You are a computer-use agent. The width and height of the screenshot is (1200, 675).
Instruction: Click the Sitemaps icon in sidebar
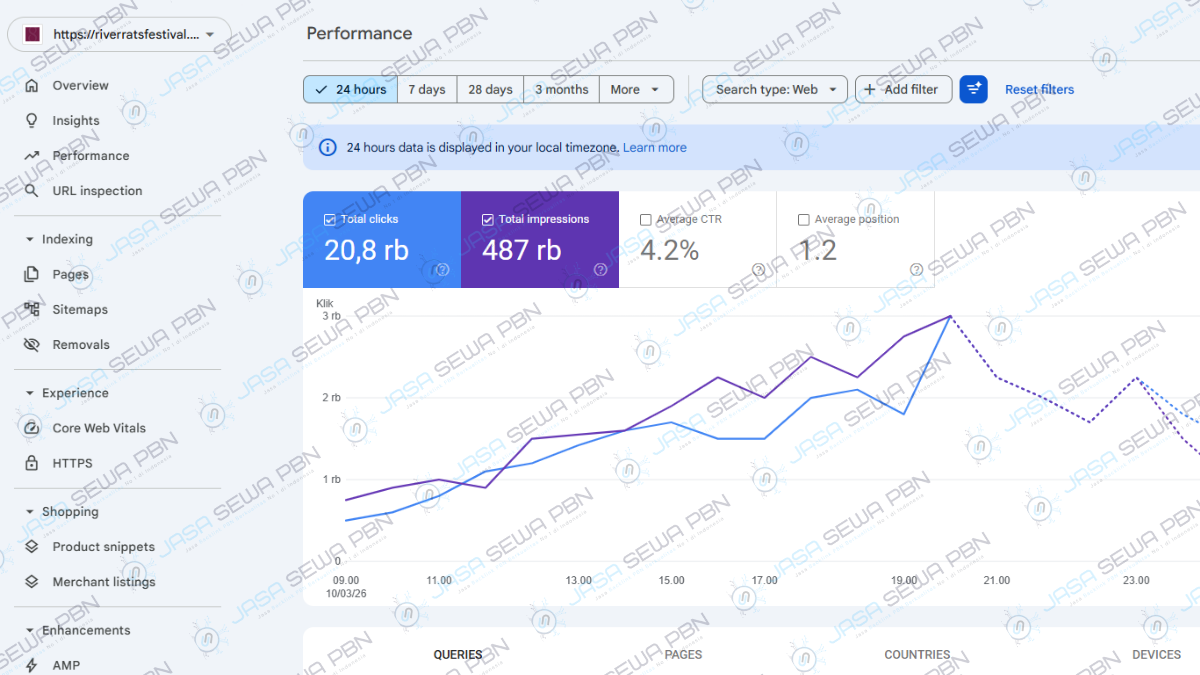click(32, 310)
